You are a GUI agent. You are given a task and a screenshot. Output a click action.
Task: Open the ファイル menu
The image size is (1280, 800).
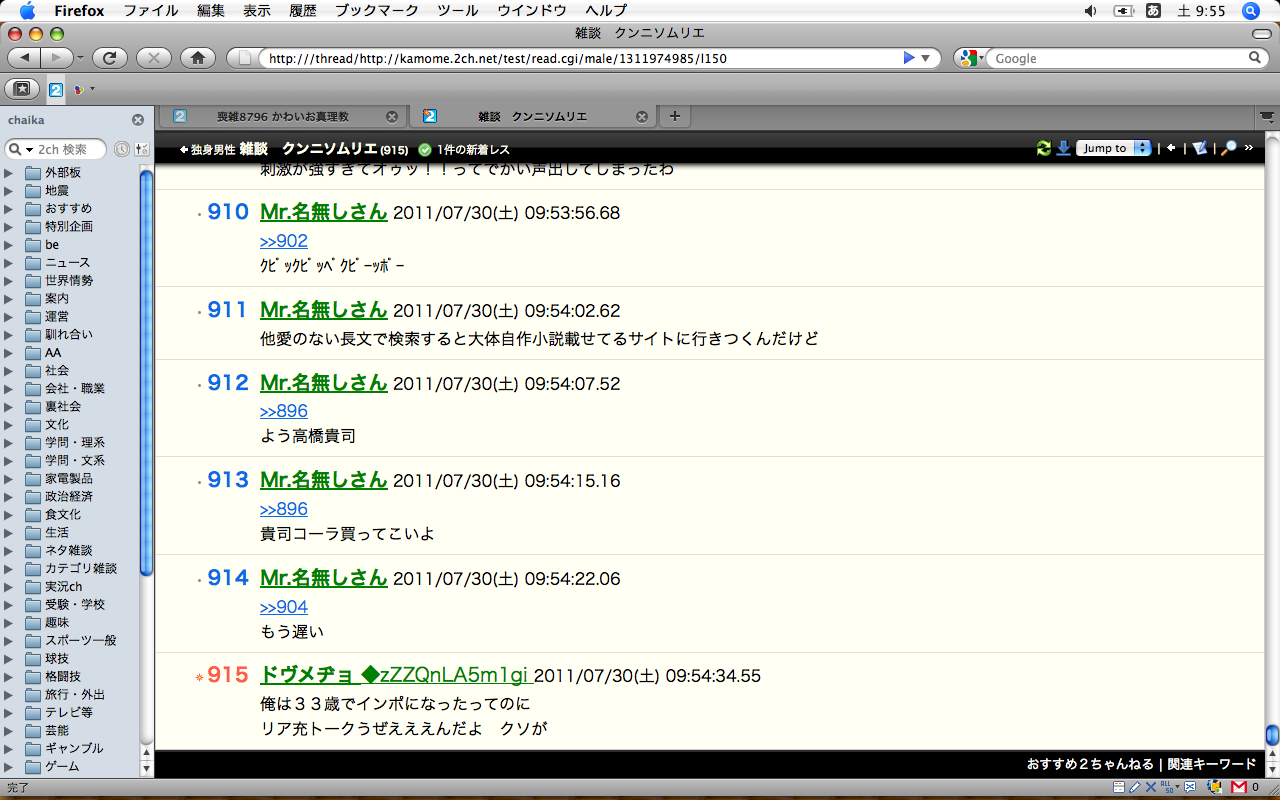(x=150, y=11)
